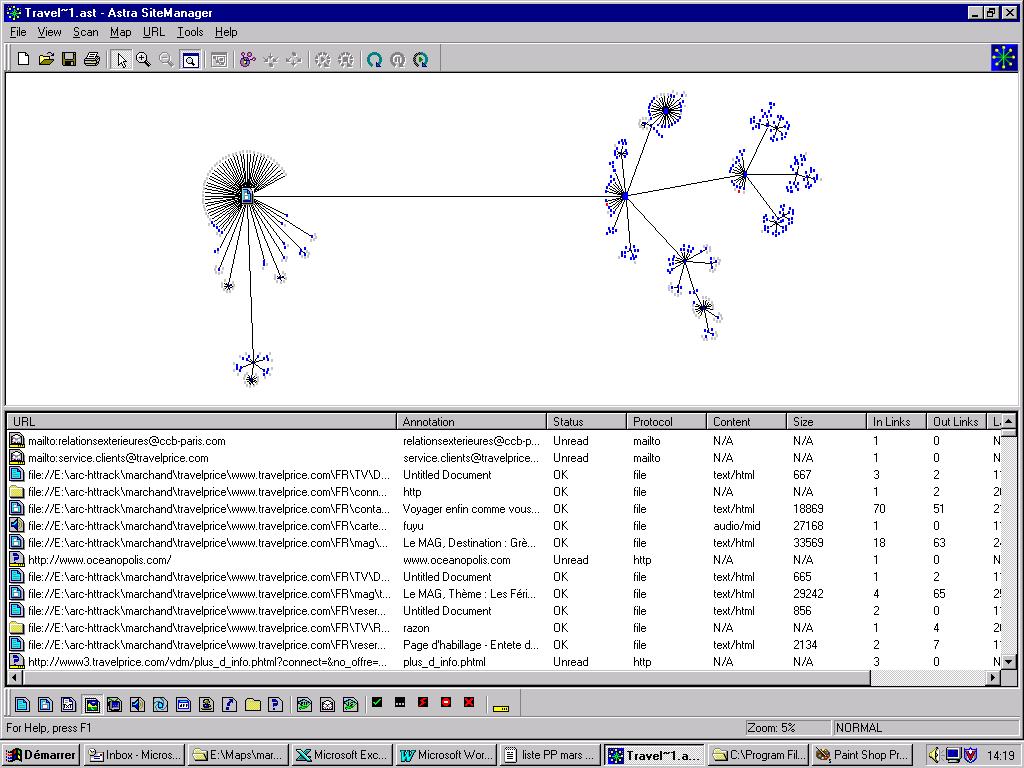Screen dimensions: 1024x768
Task: Open the View menu
Action: pos(49,32)
